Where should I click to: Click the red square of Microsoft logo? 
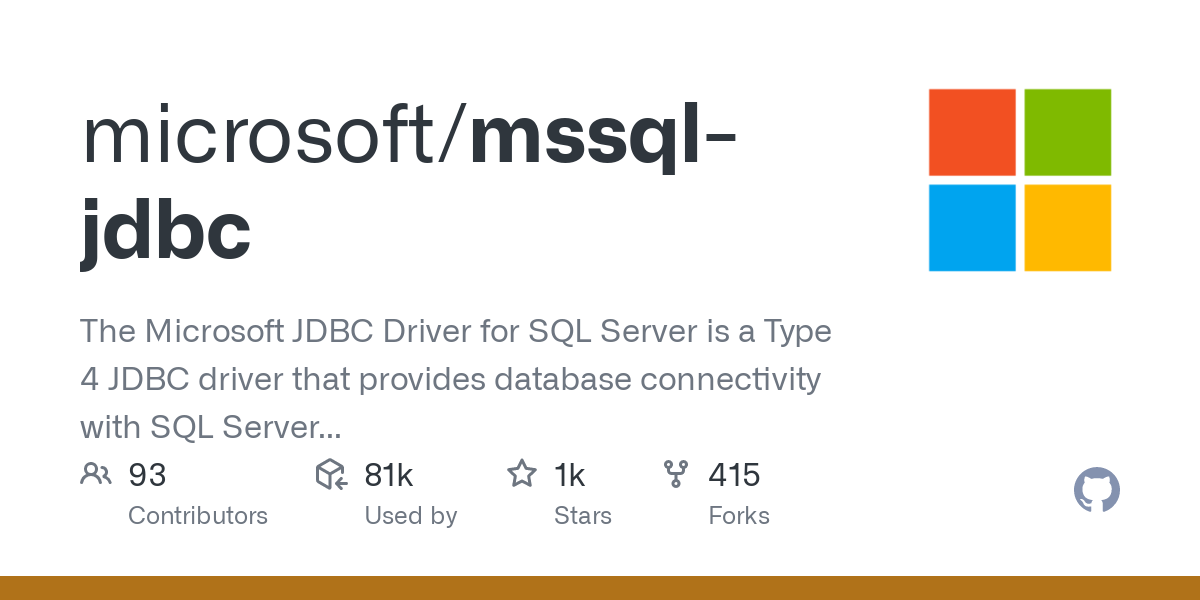(972, 132)
